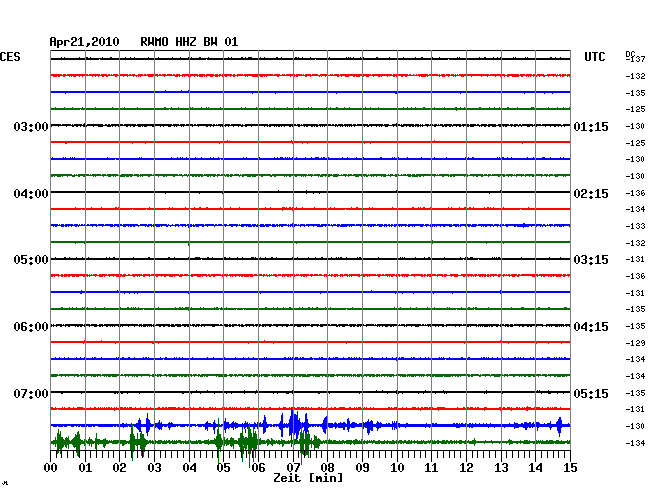Click the 06:00 local time label
Image resolution: width=650 pixels, height=494 pixels.
31,327
